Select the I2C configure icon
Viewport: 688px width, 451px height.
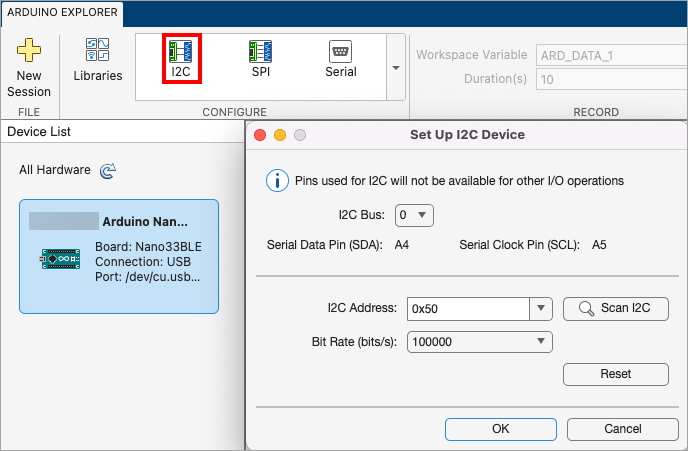(181, 52)
